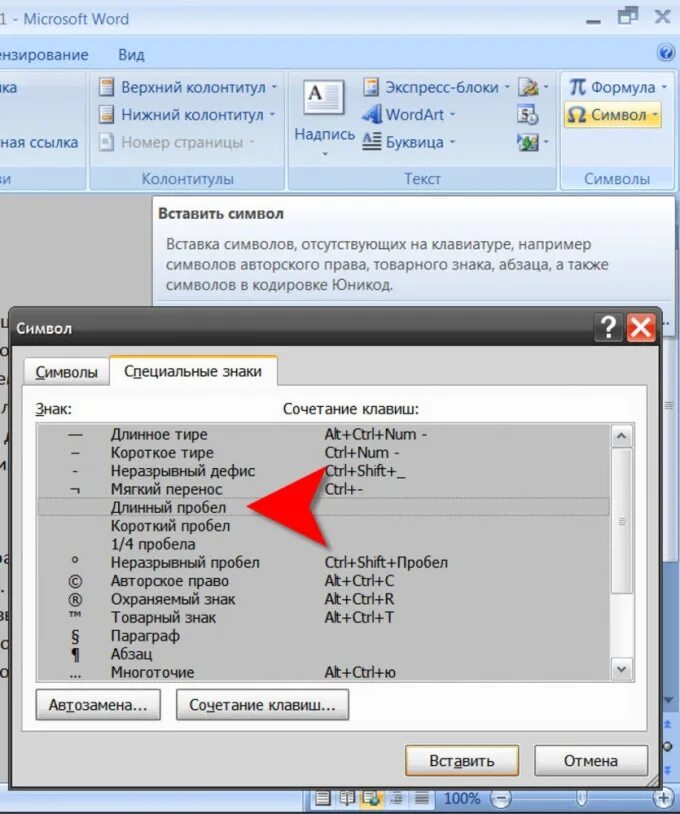The height and width of the screenshot is (814, 680).
Task: Switch to Outline view icon
Action: click(x=397, y=798)
